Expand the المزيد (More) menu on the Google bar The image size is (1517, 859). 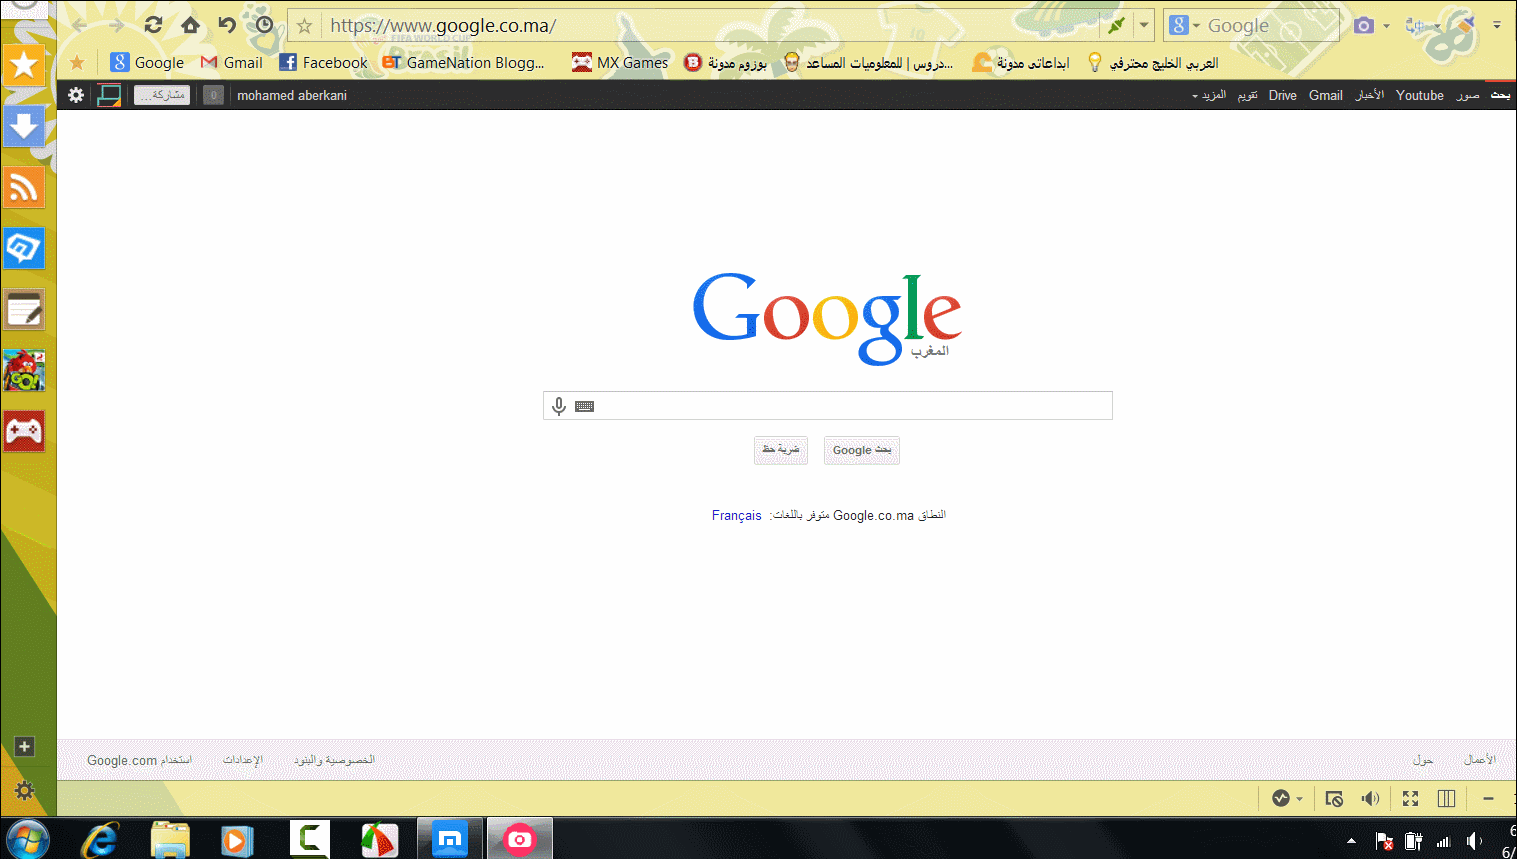(1209, 95)
